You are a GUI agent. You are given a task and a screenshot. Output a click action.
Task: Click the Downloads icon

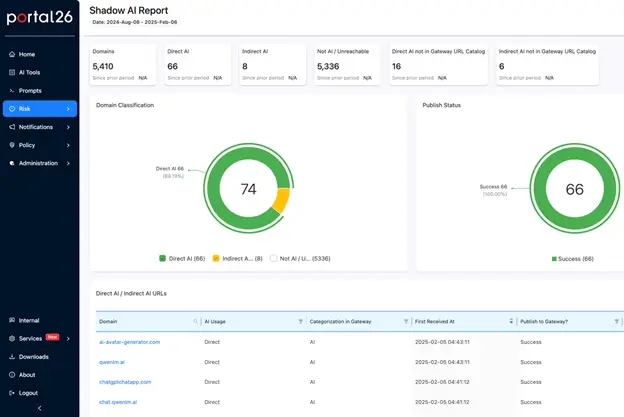pyautogui.click(x=12, y=357)
